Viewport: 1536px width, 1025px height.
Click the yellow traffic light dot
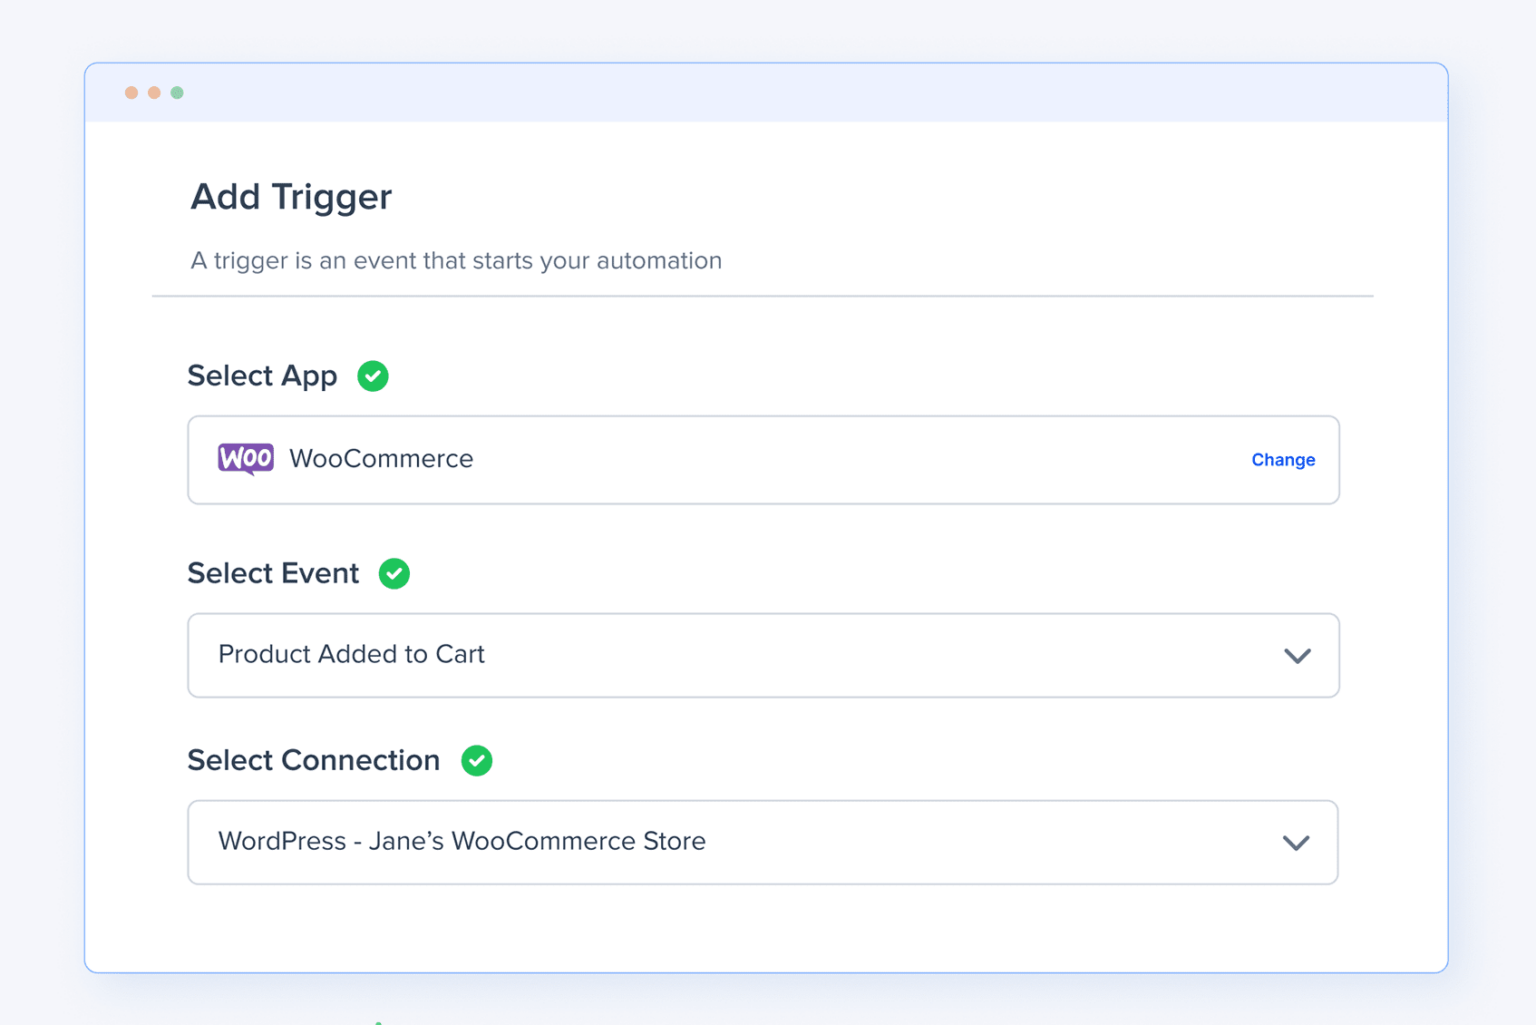[x=154, y=92]
